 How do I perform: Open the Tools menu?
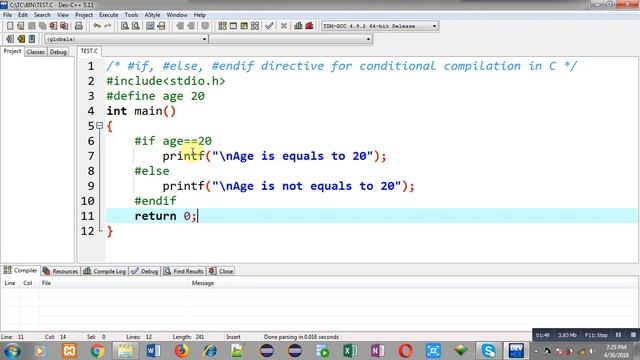131,15
